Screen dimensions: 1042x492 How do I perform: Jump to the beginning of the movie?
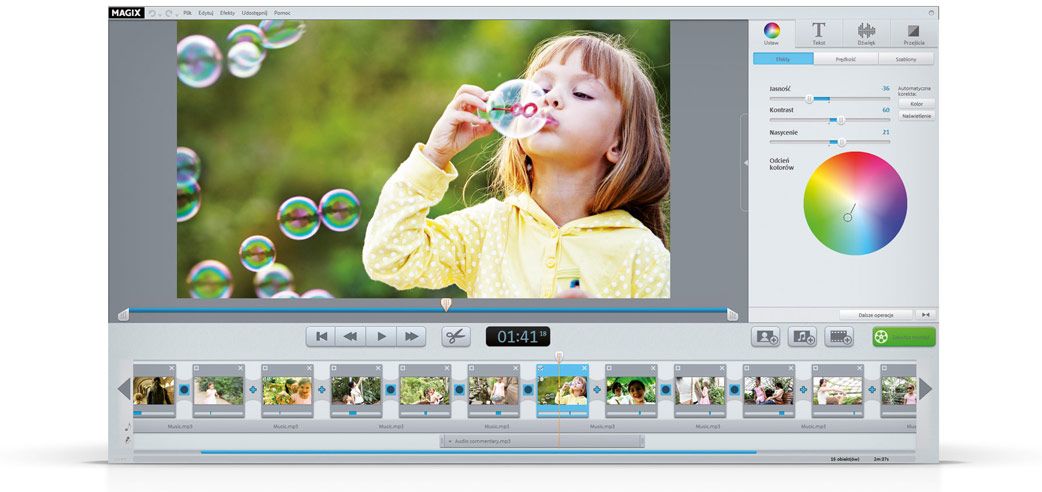321,337
